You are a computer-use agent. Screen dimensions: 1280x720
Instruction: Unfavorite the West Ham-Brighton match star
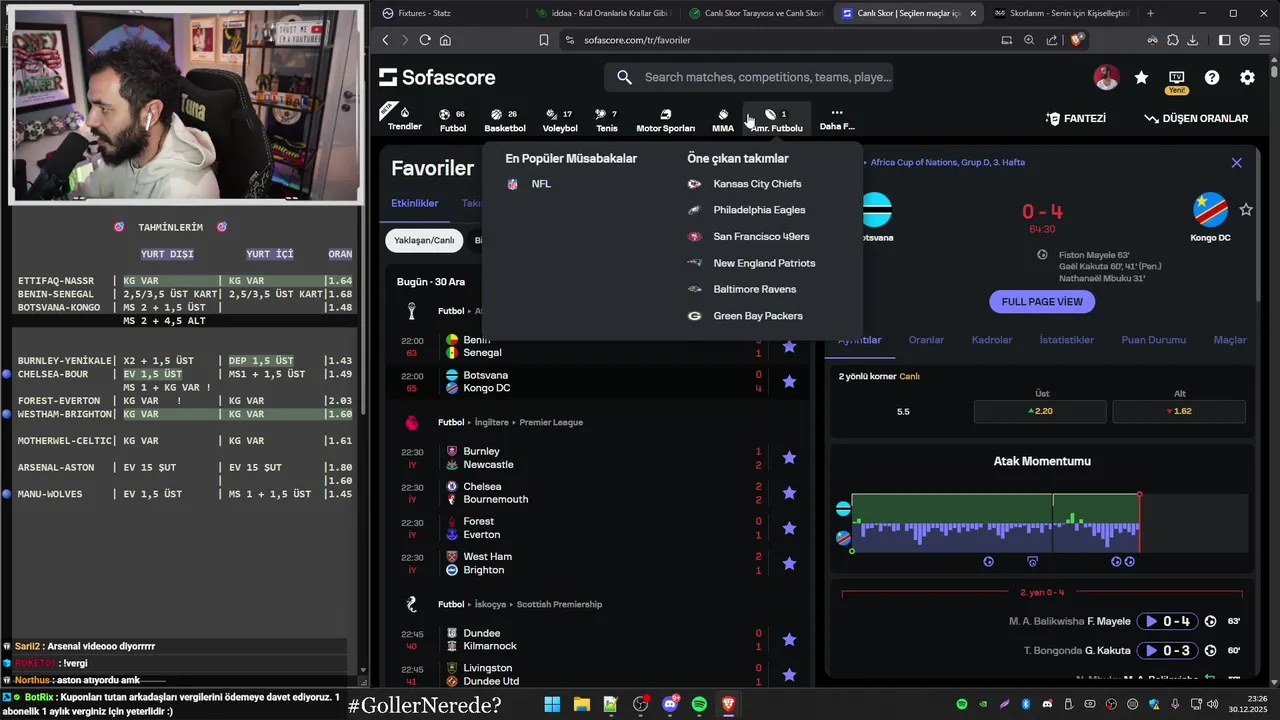pos(789,563)
